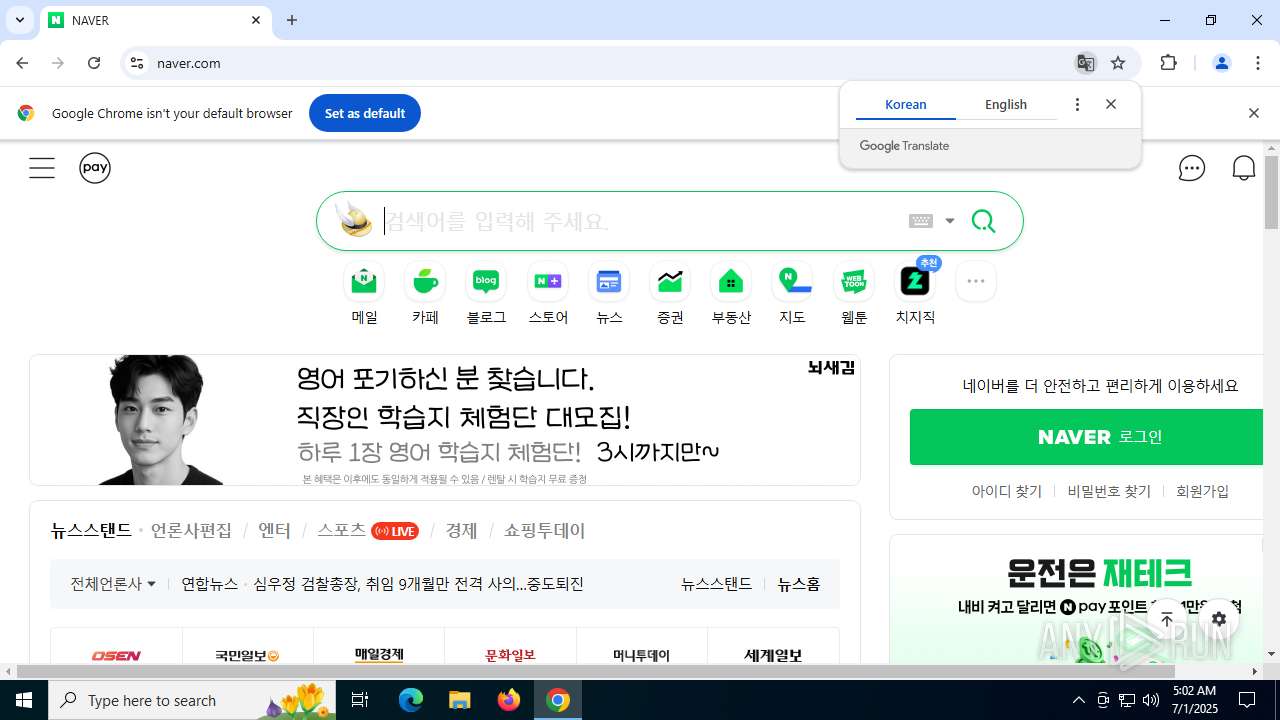
Task: Open the Naver Pay icon
Action: click(x=95, y=168)
